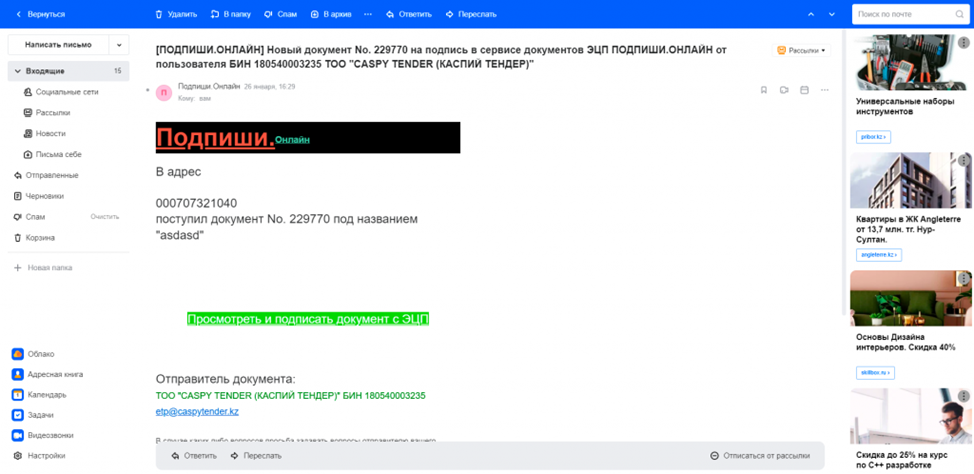
Task: Open the Задачи tasks app
Action: coord(33,415)
